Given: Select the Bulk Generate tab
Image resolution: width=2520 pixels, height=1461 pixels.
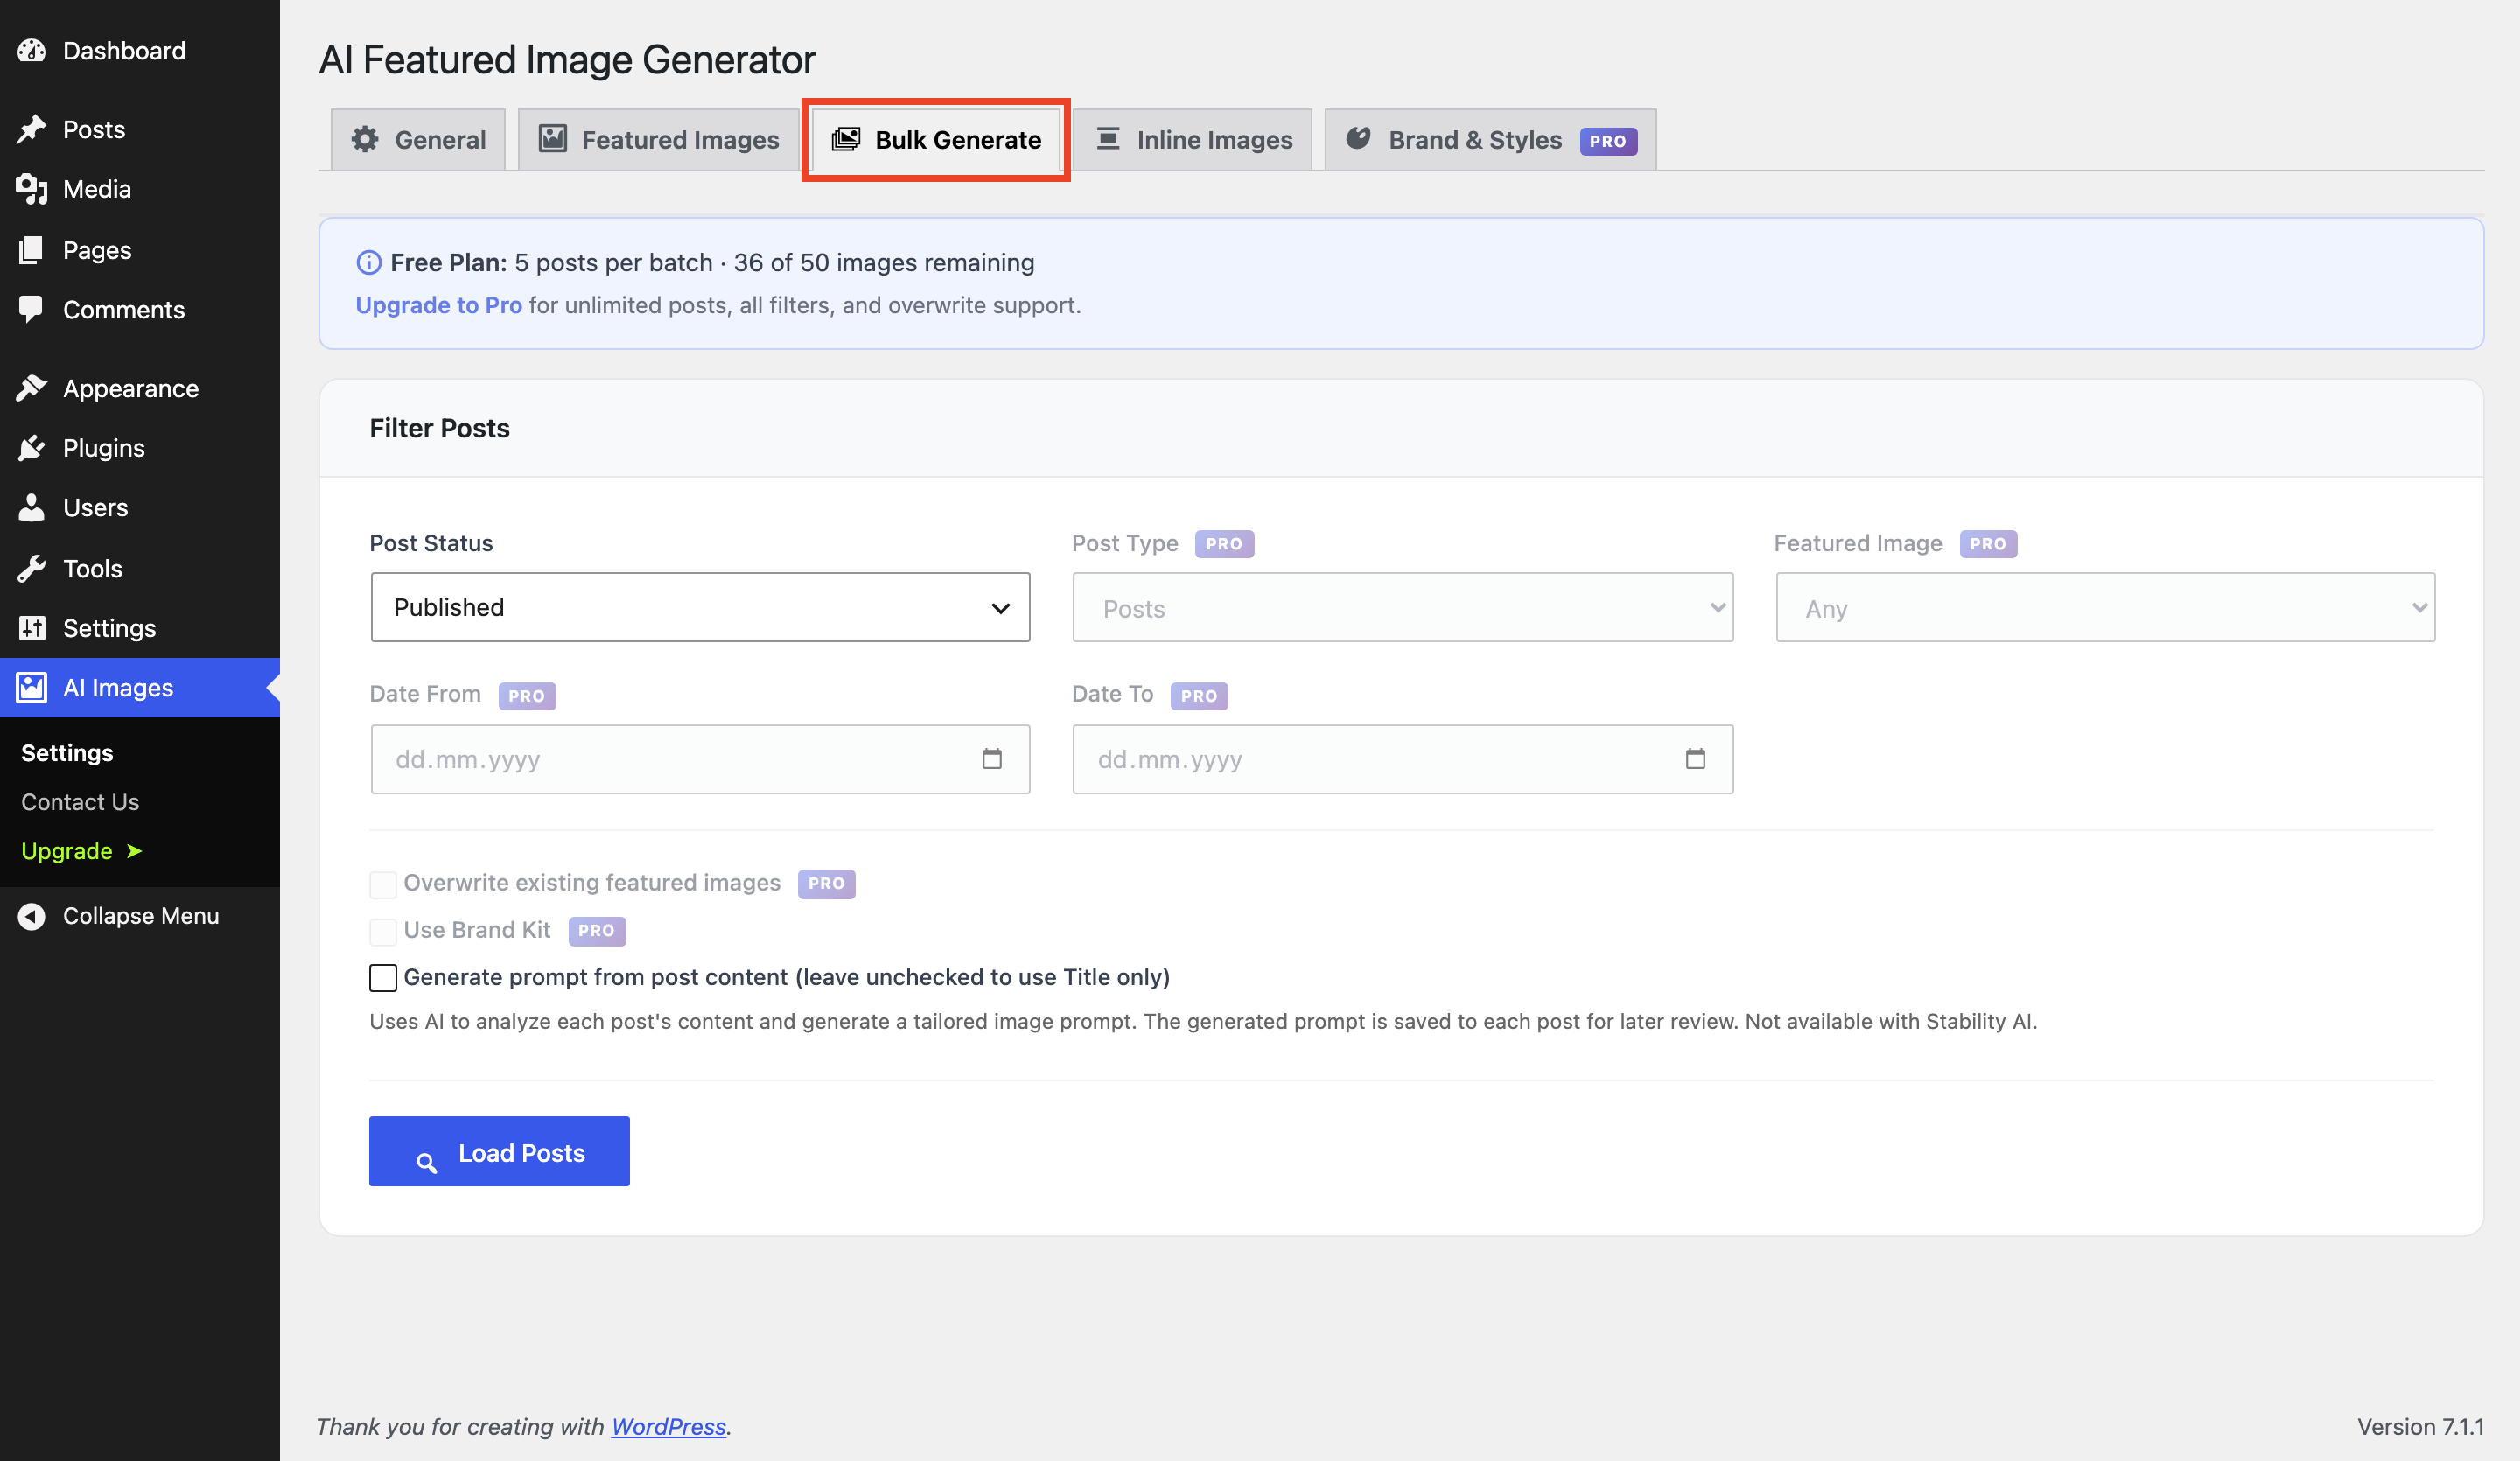Looking at the screenshot, I should [x=936, y=139].
